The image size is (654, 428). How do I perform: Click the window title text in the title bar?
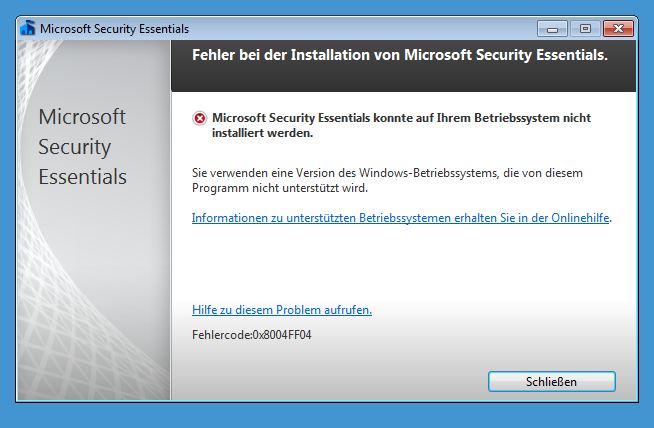point(114,29)
